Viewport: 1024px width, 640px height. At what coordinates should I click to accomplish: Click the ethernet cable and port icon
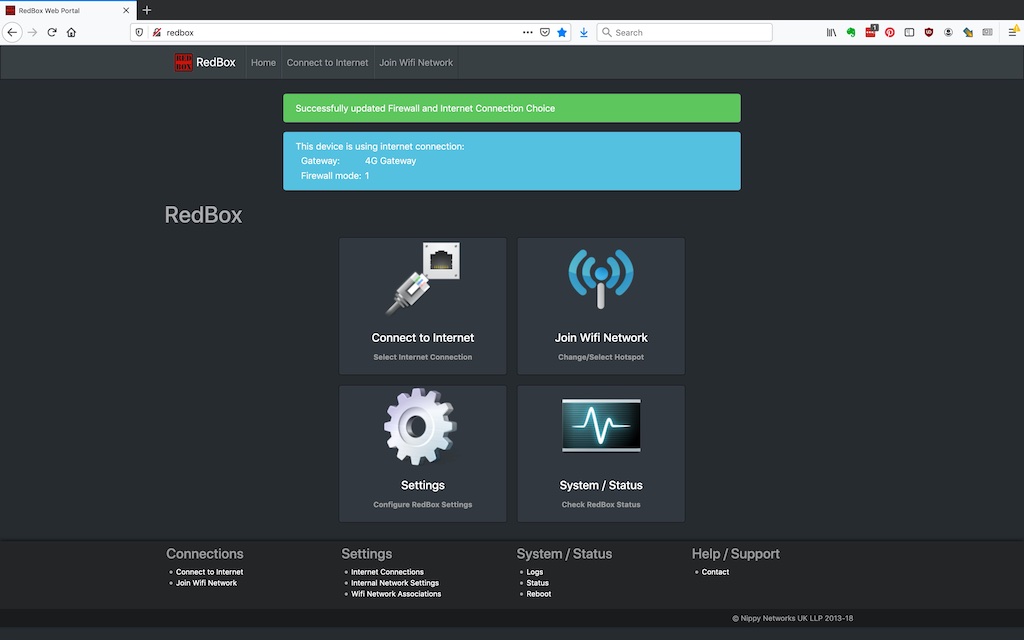(423, 279)
